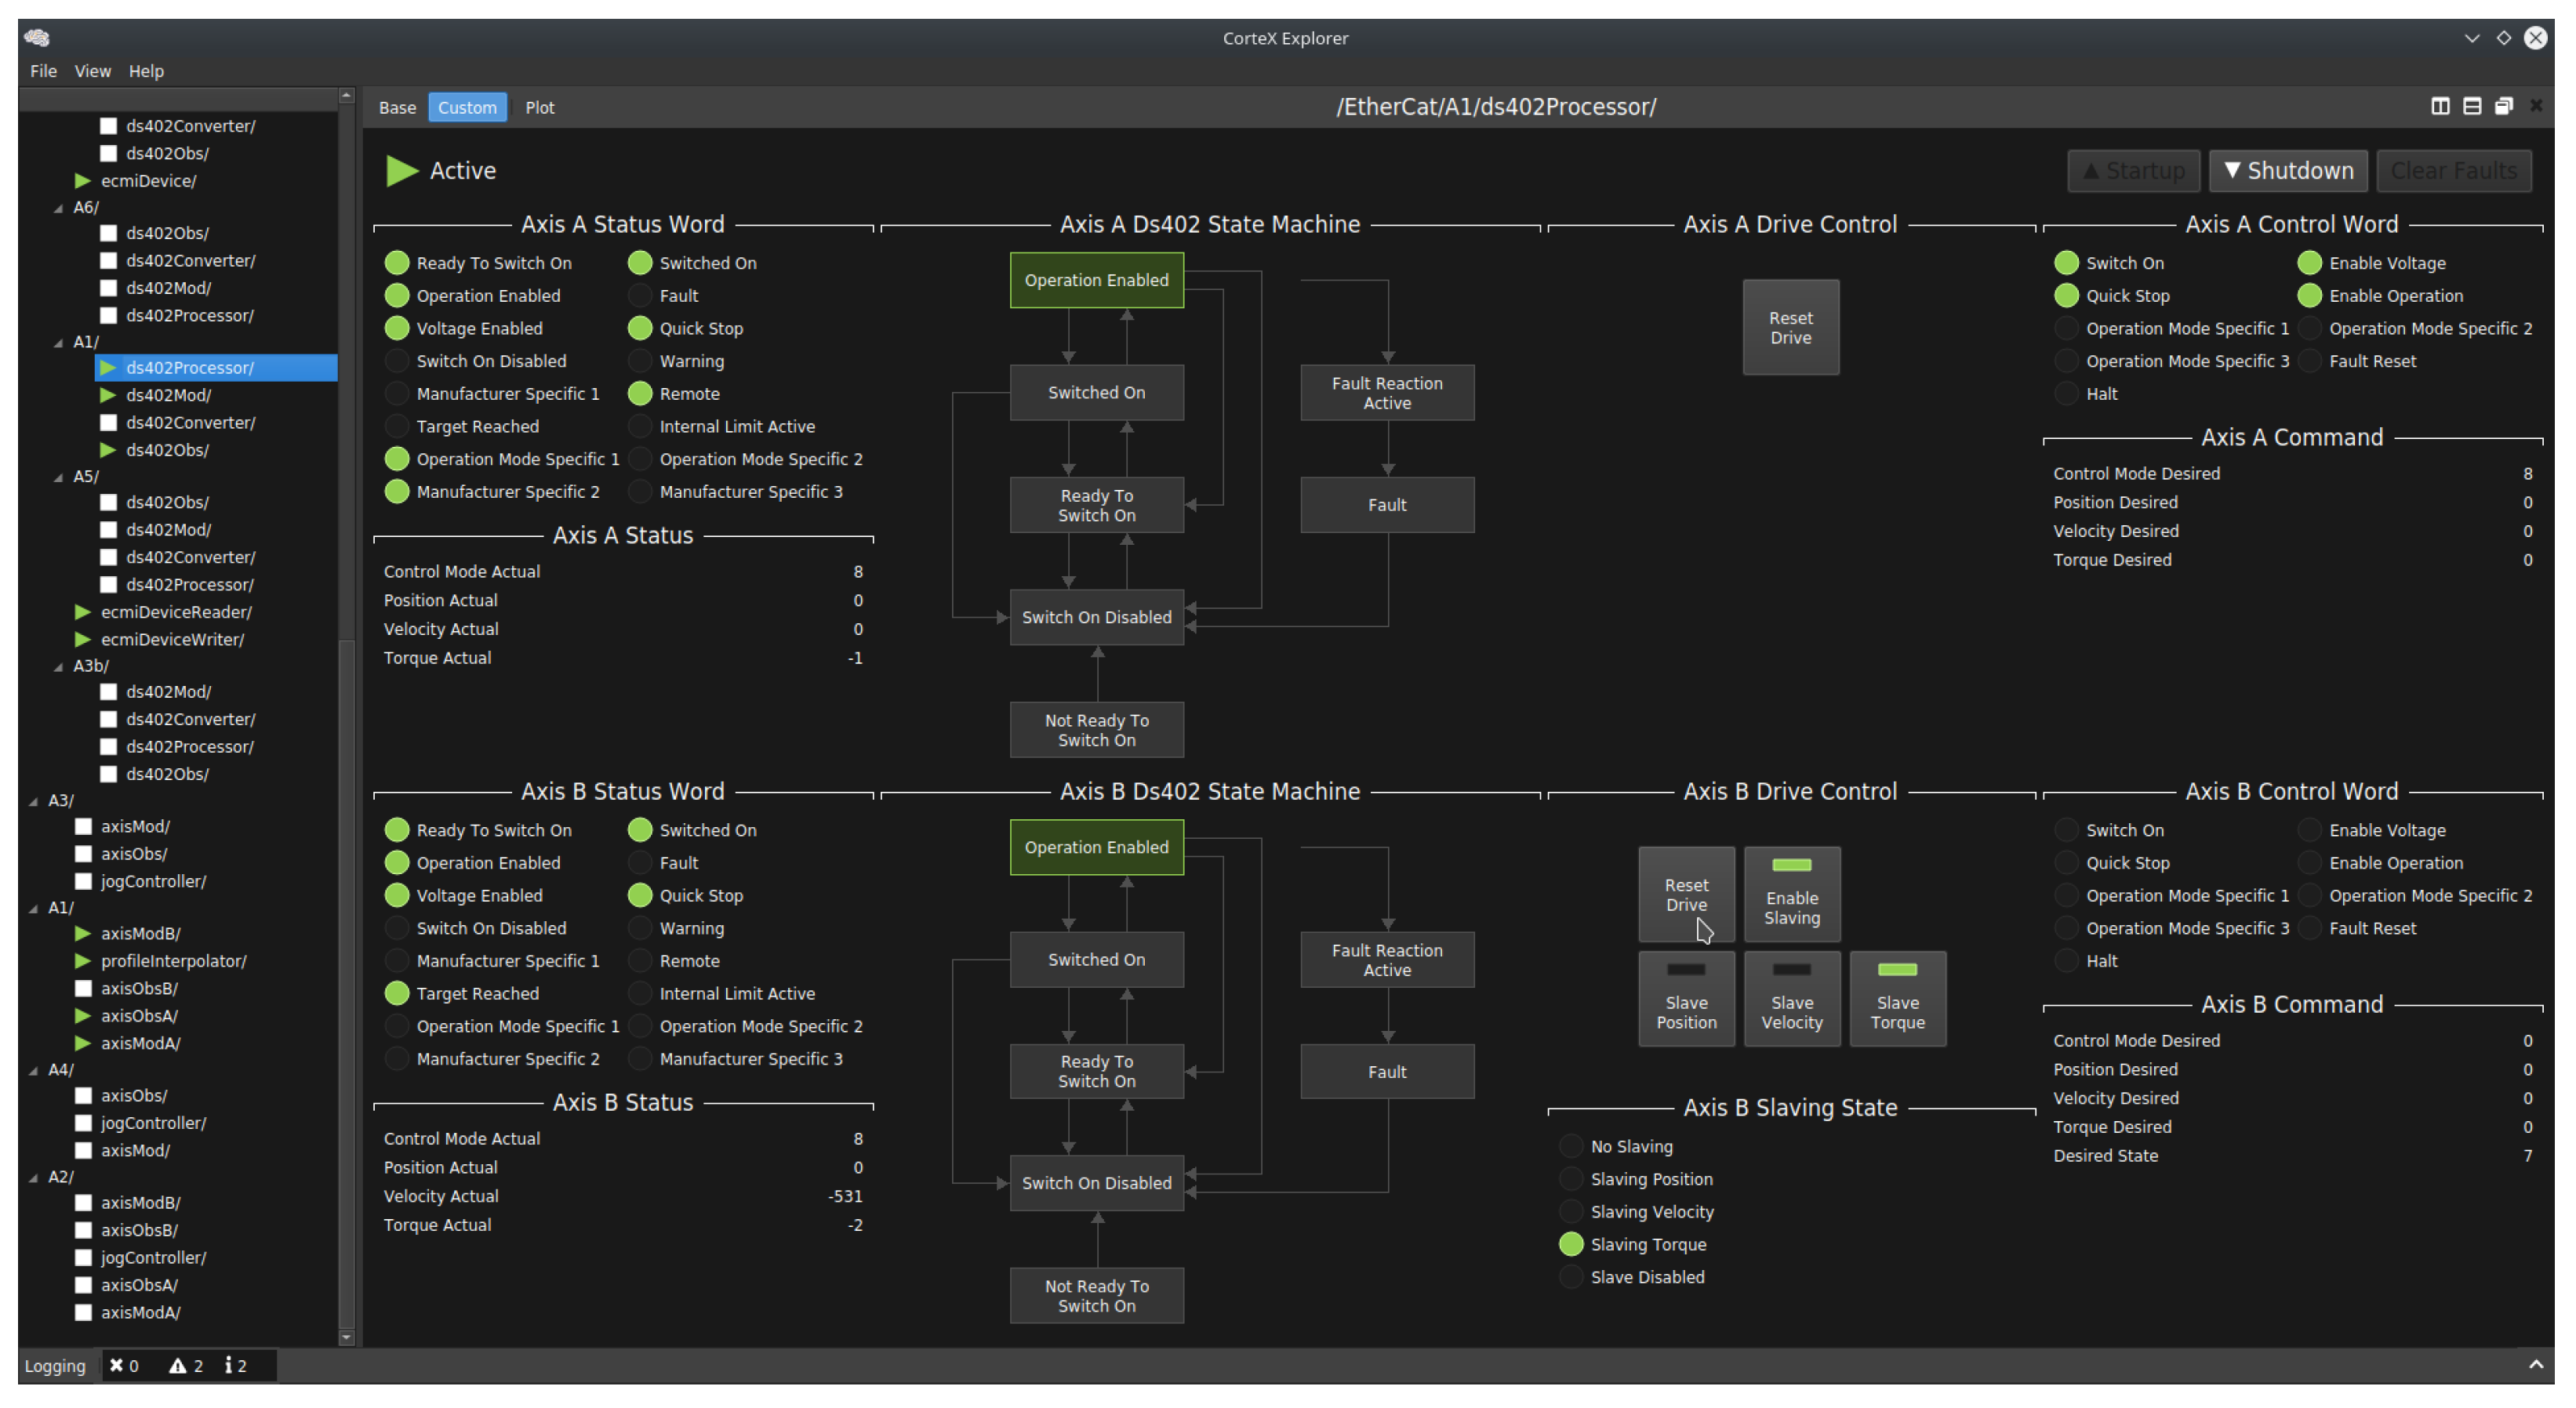The image size is (2576, 1408).
Task: Collapse the A6/ tree node
Action: (58, 208)
